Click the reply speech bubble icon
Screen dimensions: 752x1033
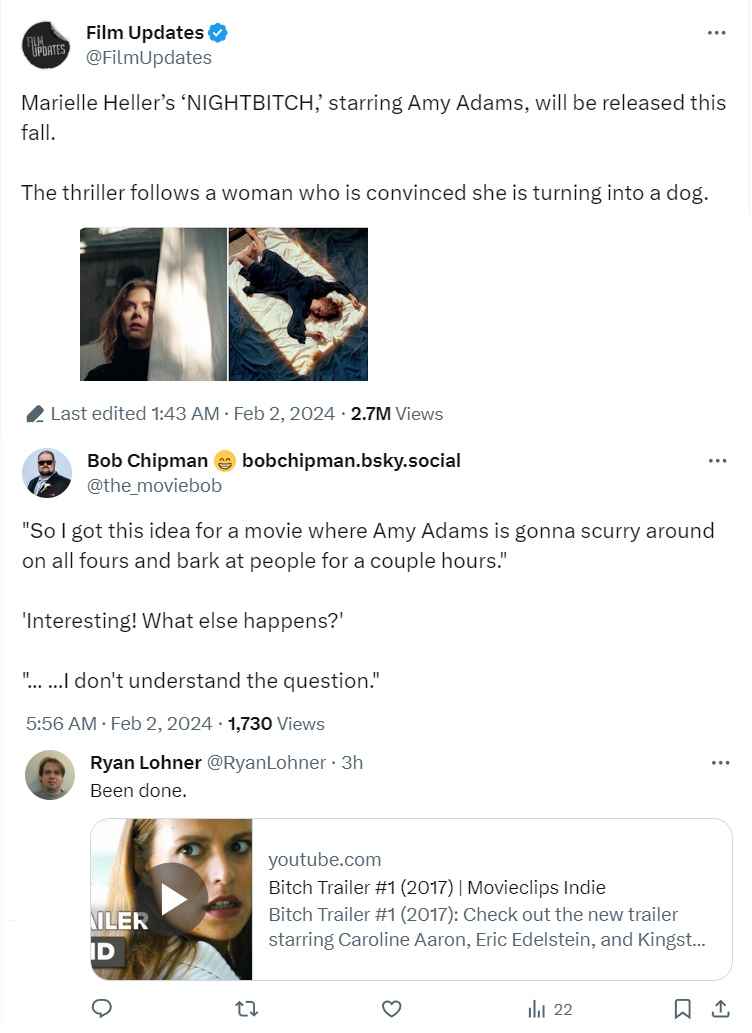[x=101, y=1008]
